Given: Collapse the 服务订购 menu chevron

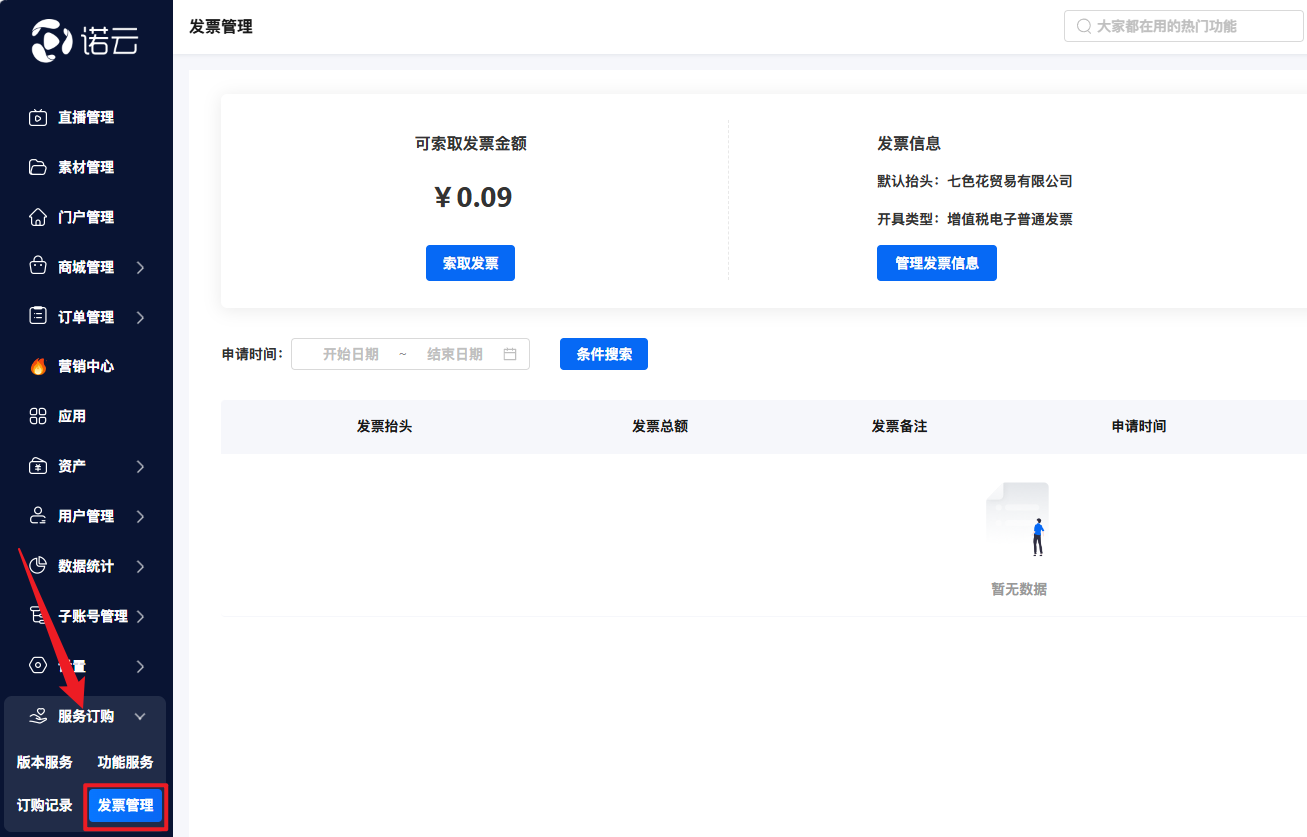Looking at the screenshot, I should coord(140,716).
